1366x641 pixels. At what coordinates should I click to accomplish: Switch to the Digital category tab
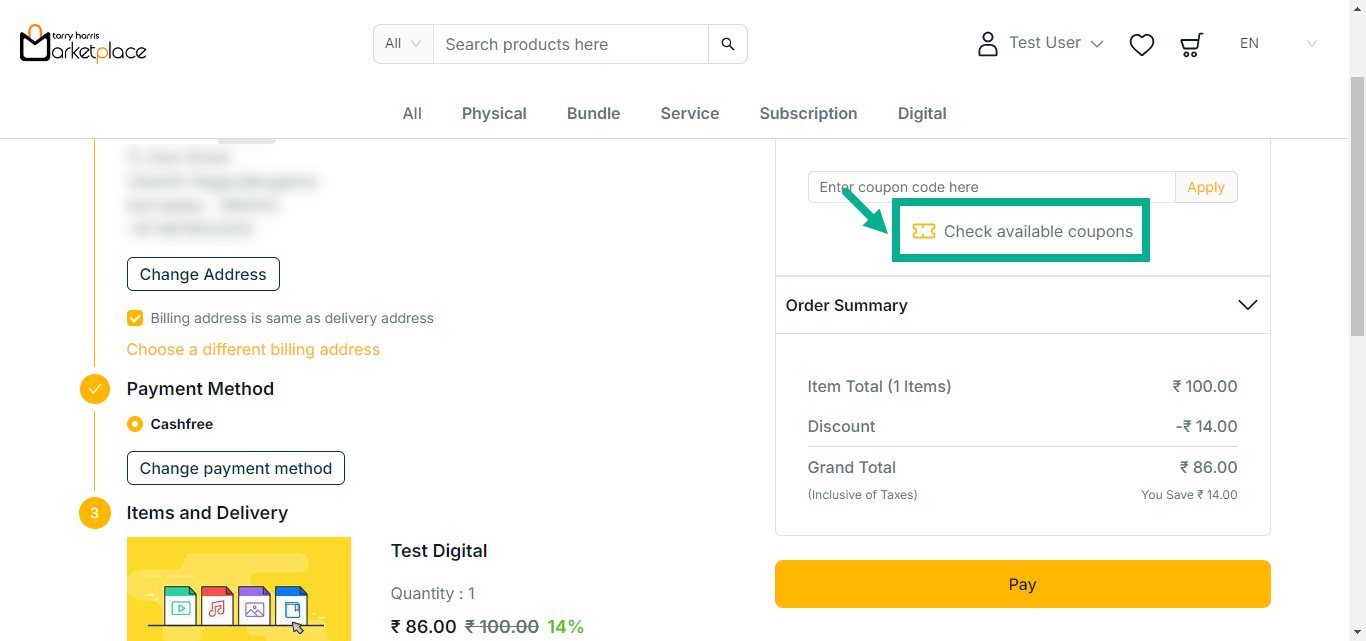pos(921,114)
